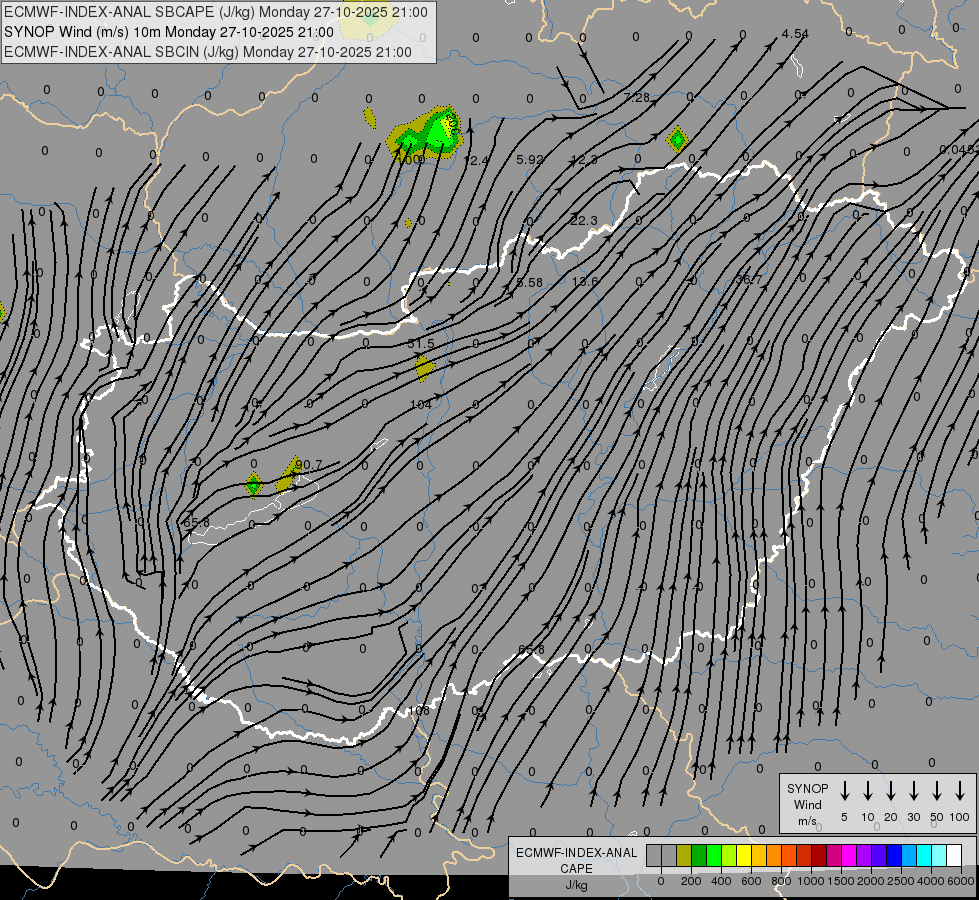
Task: Click the 51.5 value on the map
Action: point(421,344)
